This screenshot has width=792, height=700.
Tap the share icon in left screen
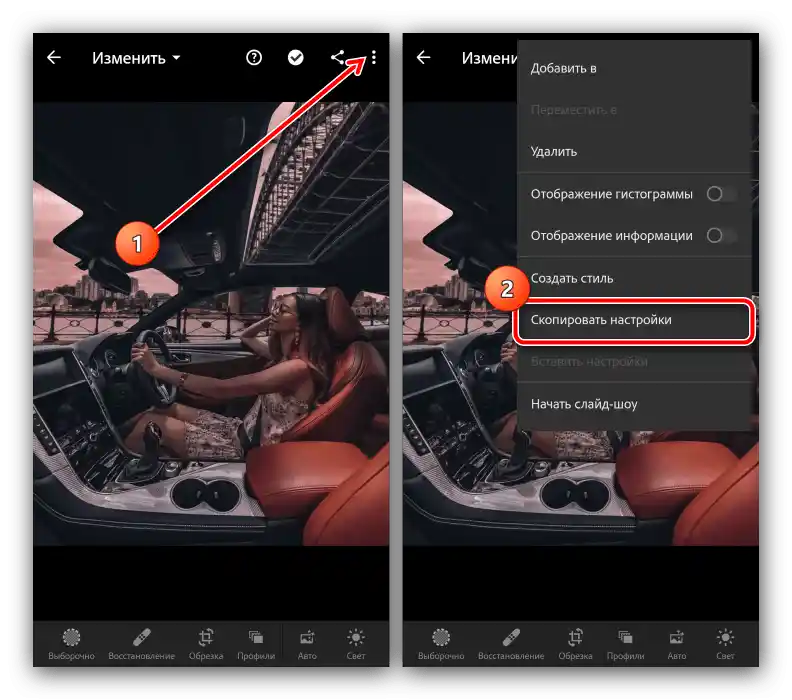337,58
